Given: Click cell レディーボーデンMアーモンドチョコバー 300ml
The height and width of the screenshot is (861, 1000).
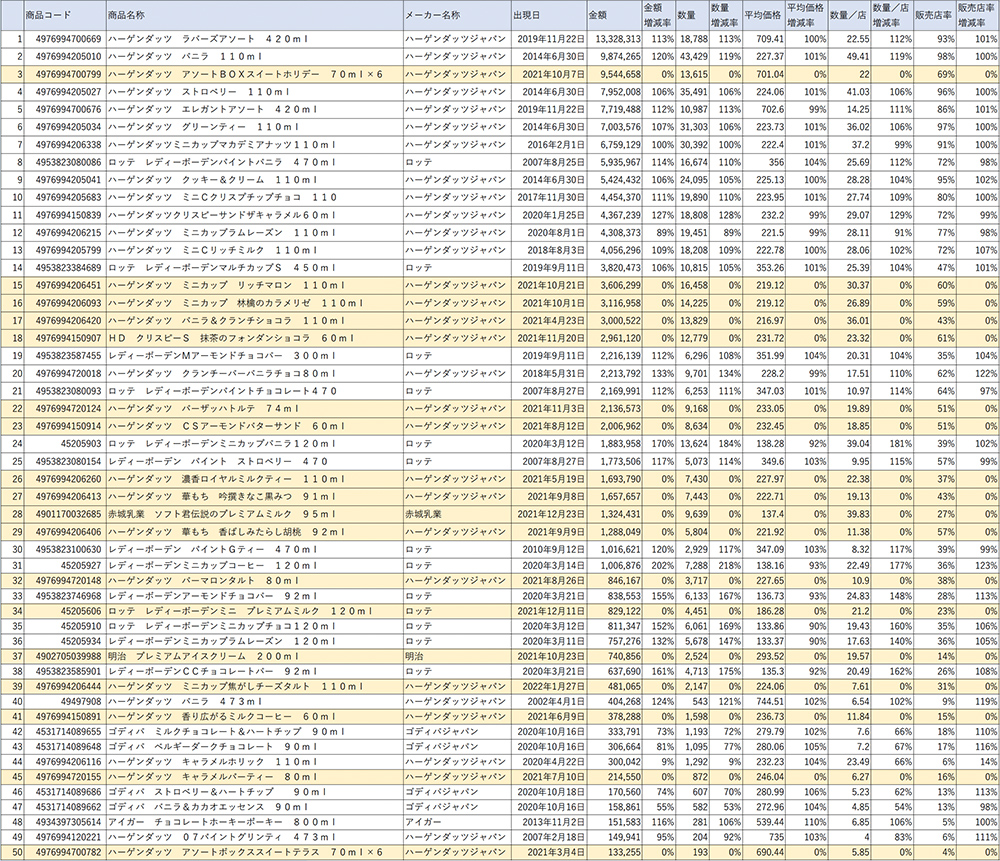Looking at the screenshot, I should pyautogui.click(x=254, y=355).
